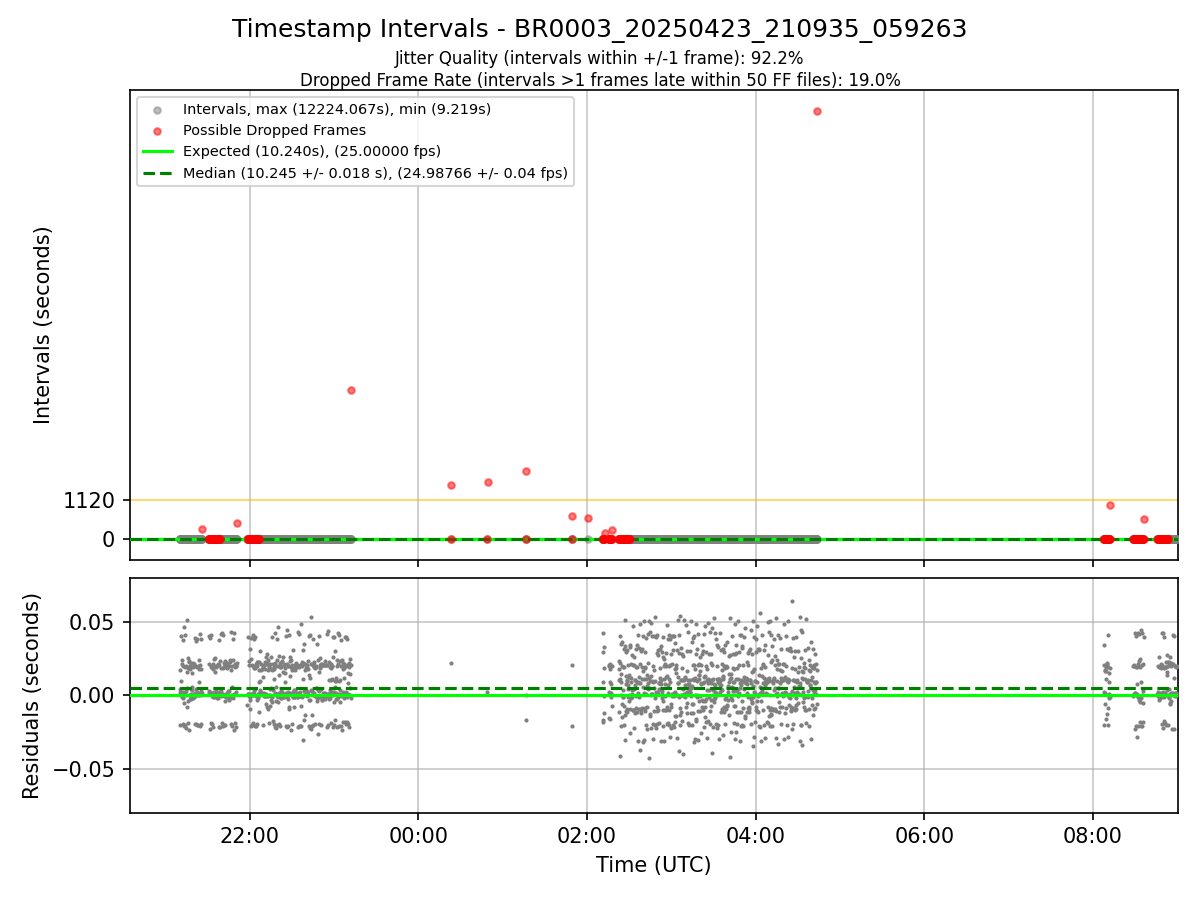The height and width of the screenshot is (900, 1200).
Task: Click the '22:00' time axis tick label
Action: (250, 834)
